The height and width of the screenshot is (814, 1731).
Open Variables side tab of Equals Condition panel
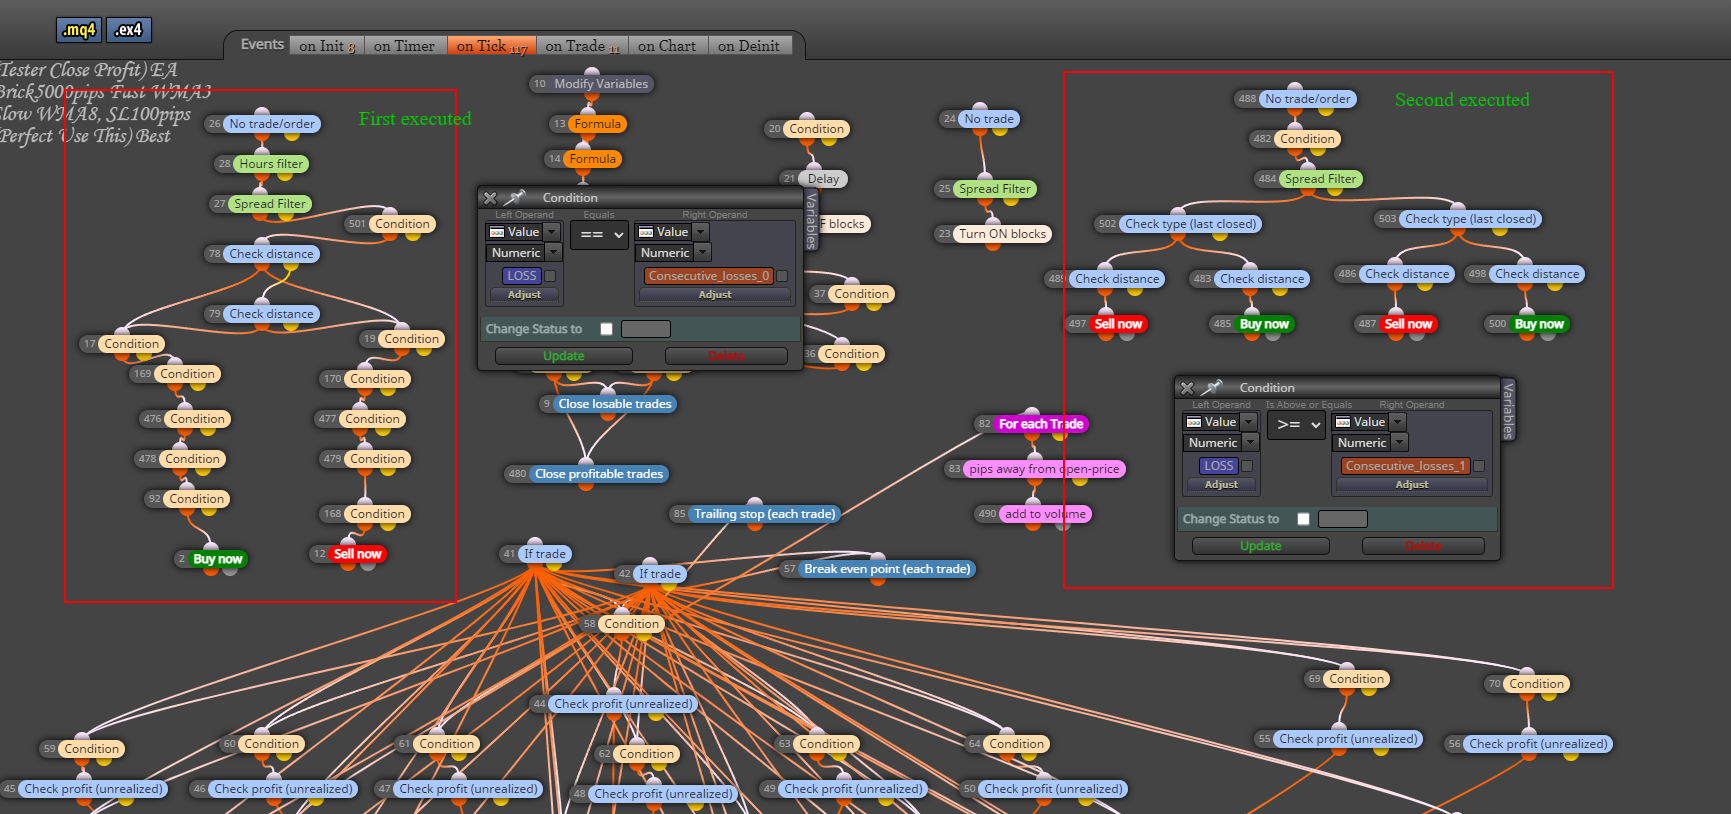point(811,220)
